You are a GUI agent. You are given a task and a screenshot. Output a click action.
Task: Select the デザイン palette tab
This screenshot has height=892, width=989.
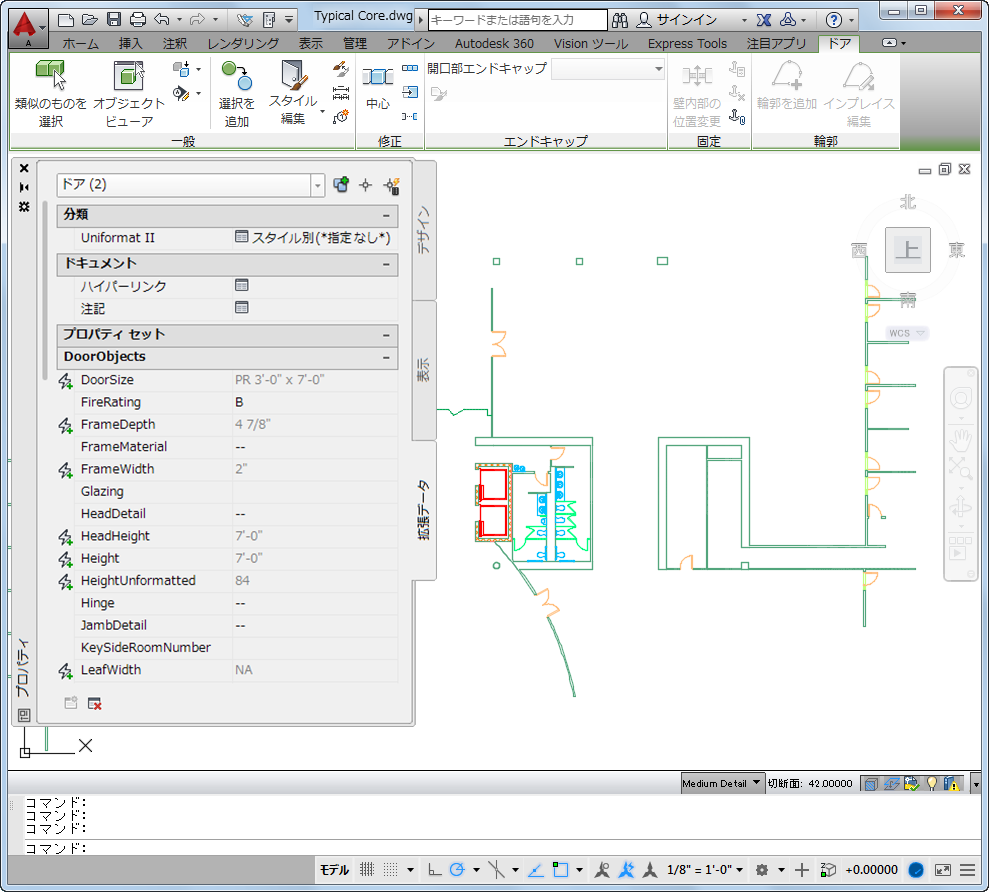coord(424,230)
